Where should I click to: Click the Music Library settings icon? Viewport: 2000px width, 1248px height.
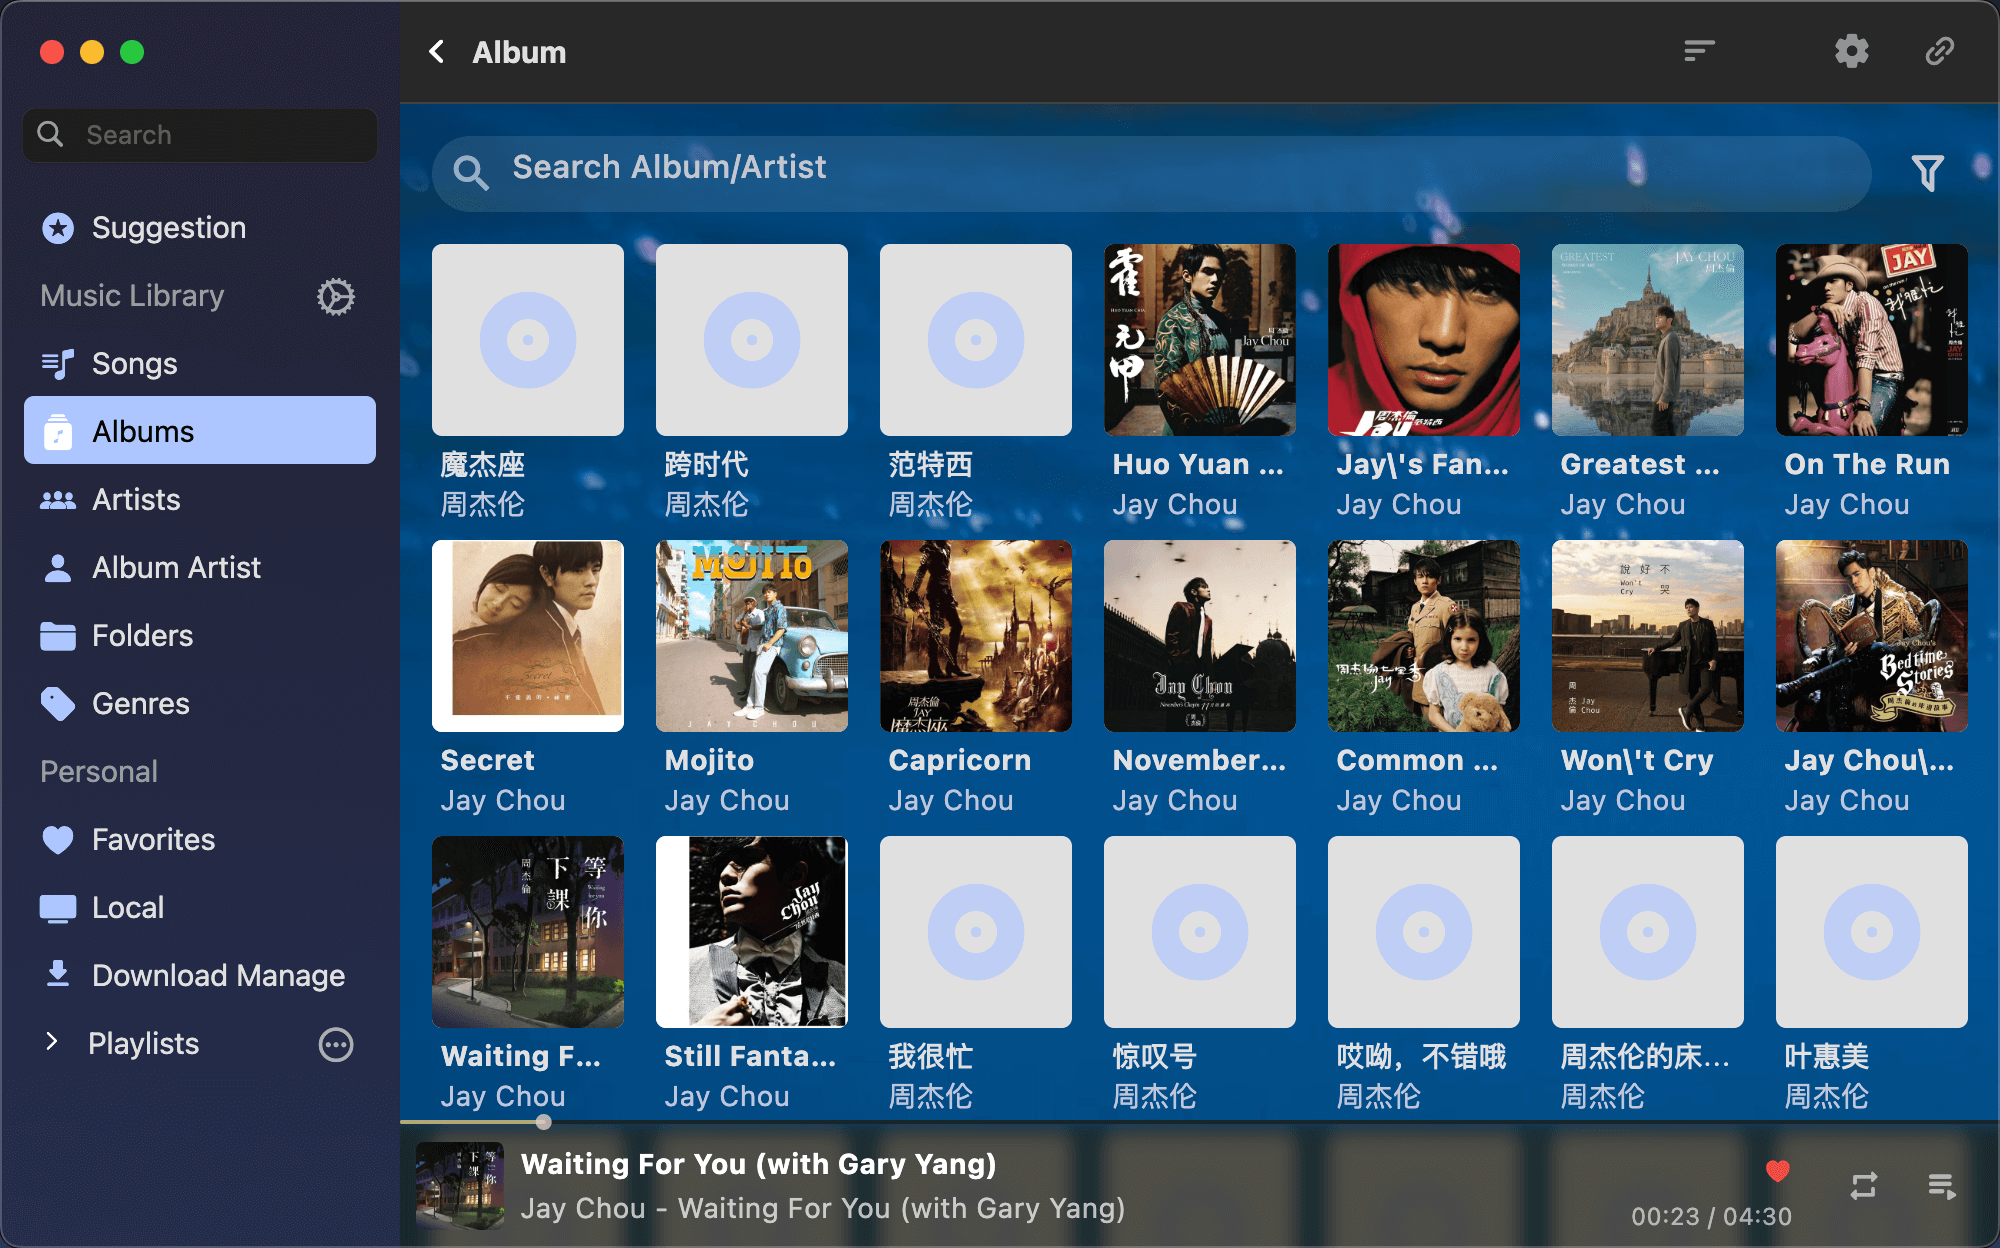[x=336, y=297]
